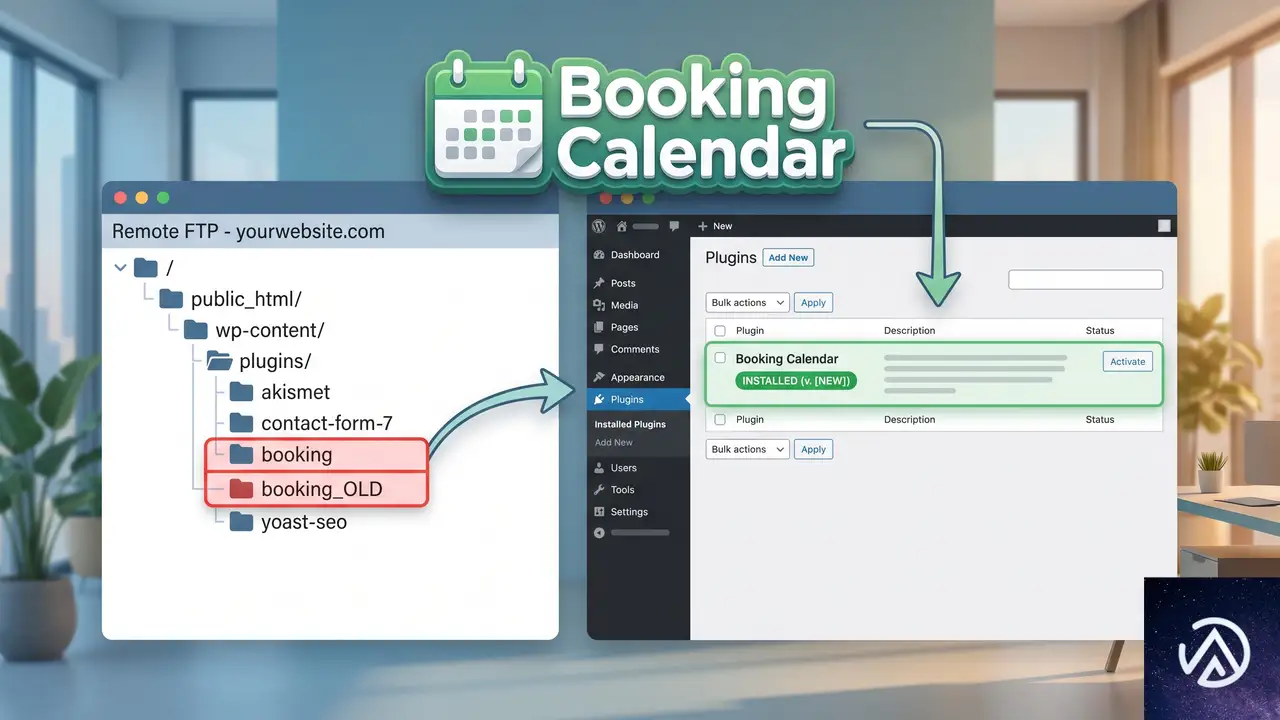Viewport: 1280px width, 720px height.
Task: Select the contact-form-7 folder
Action: point(306,423)
